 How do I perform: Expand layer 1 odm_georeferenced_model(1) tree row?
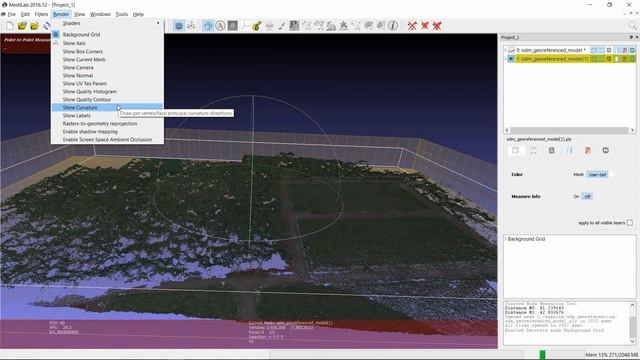[506, 59]
